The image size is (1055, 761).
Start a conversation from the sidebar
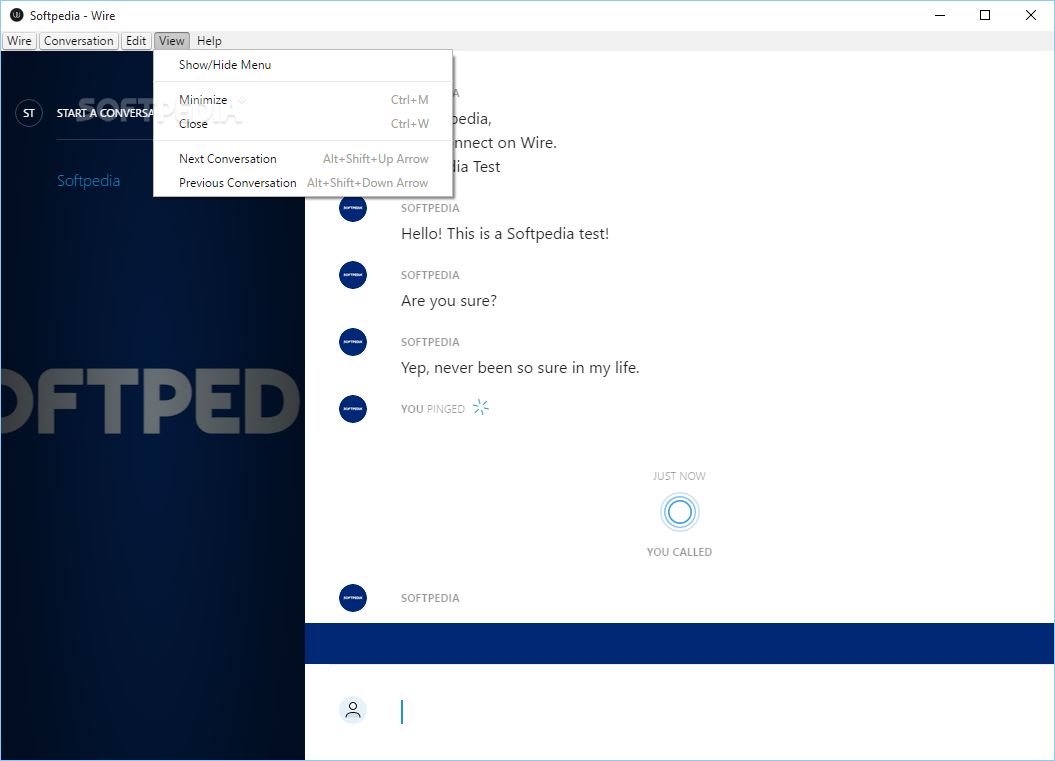click(x=105, y=113)
